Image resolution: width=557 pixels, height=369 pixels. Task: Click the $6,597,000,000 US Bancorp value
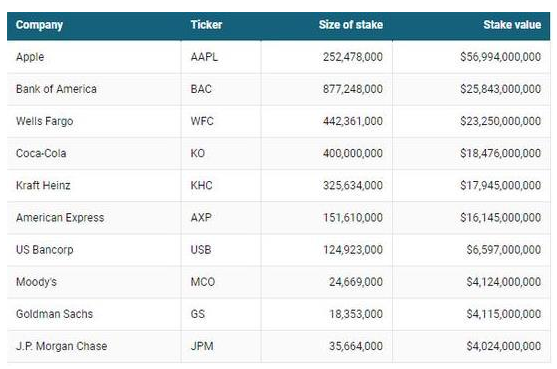504,250
